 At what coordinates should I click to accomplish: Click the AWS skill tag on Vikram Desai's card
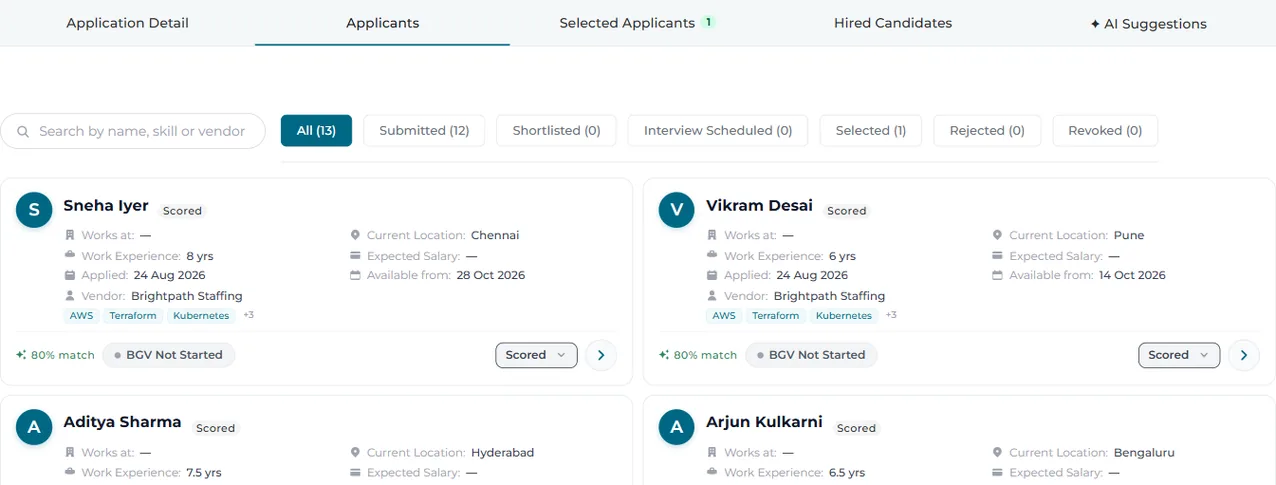(x=723, y=316)
